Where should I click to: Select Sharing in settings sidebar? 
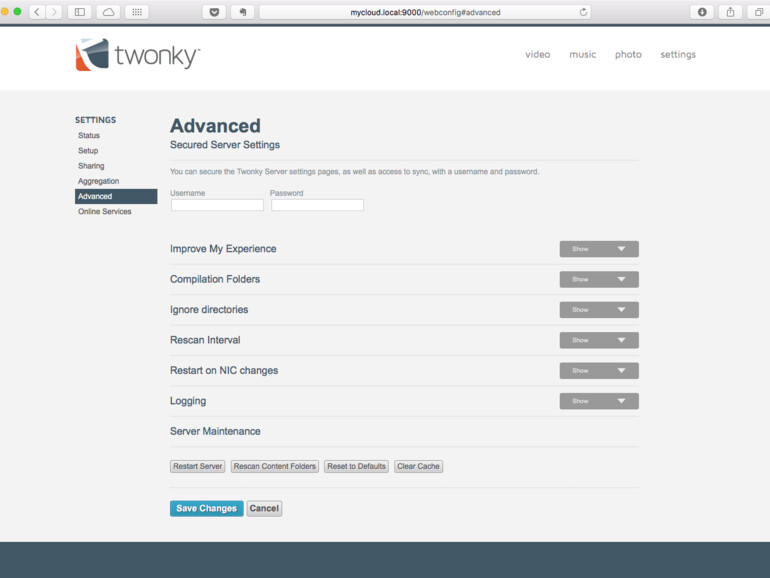pos(91,165)
